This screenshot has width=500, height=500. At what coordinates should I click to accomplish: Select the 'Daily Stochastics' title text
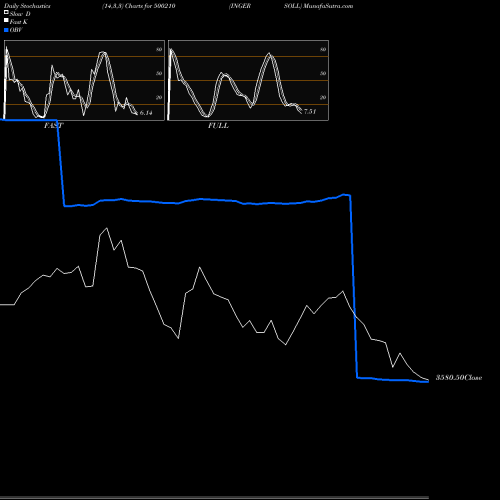pos(27,6)
